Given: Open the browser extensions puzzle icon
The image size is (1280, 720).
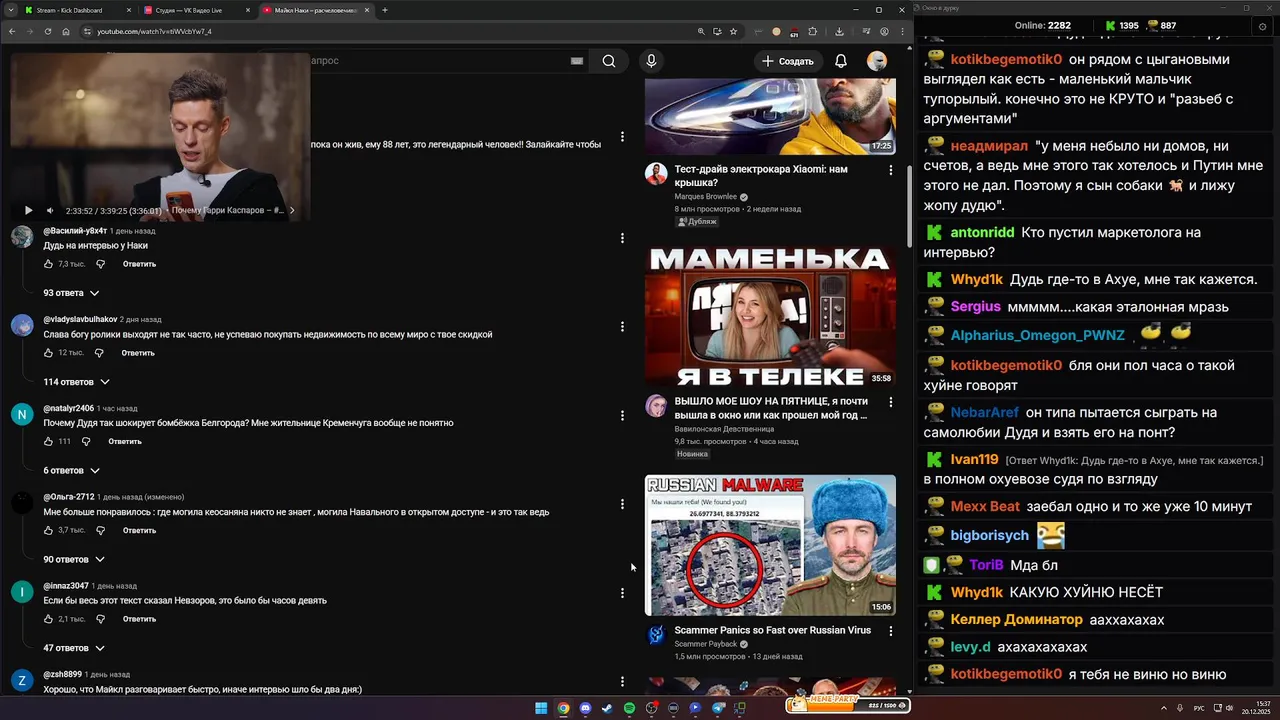Looking at the screenshot, I should (x=812, y=31).
